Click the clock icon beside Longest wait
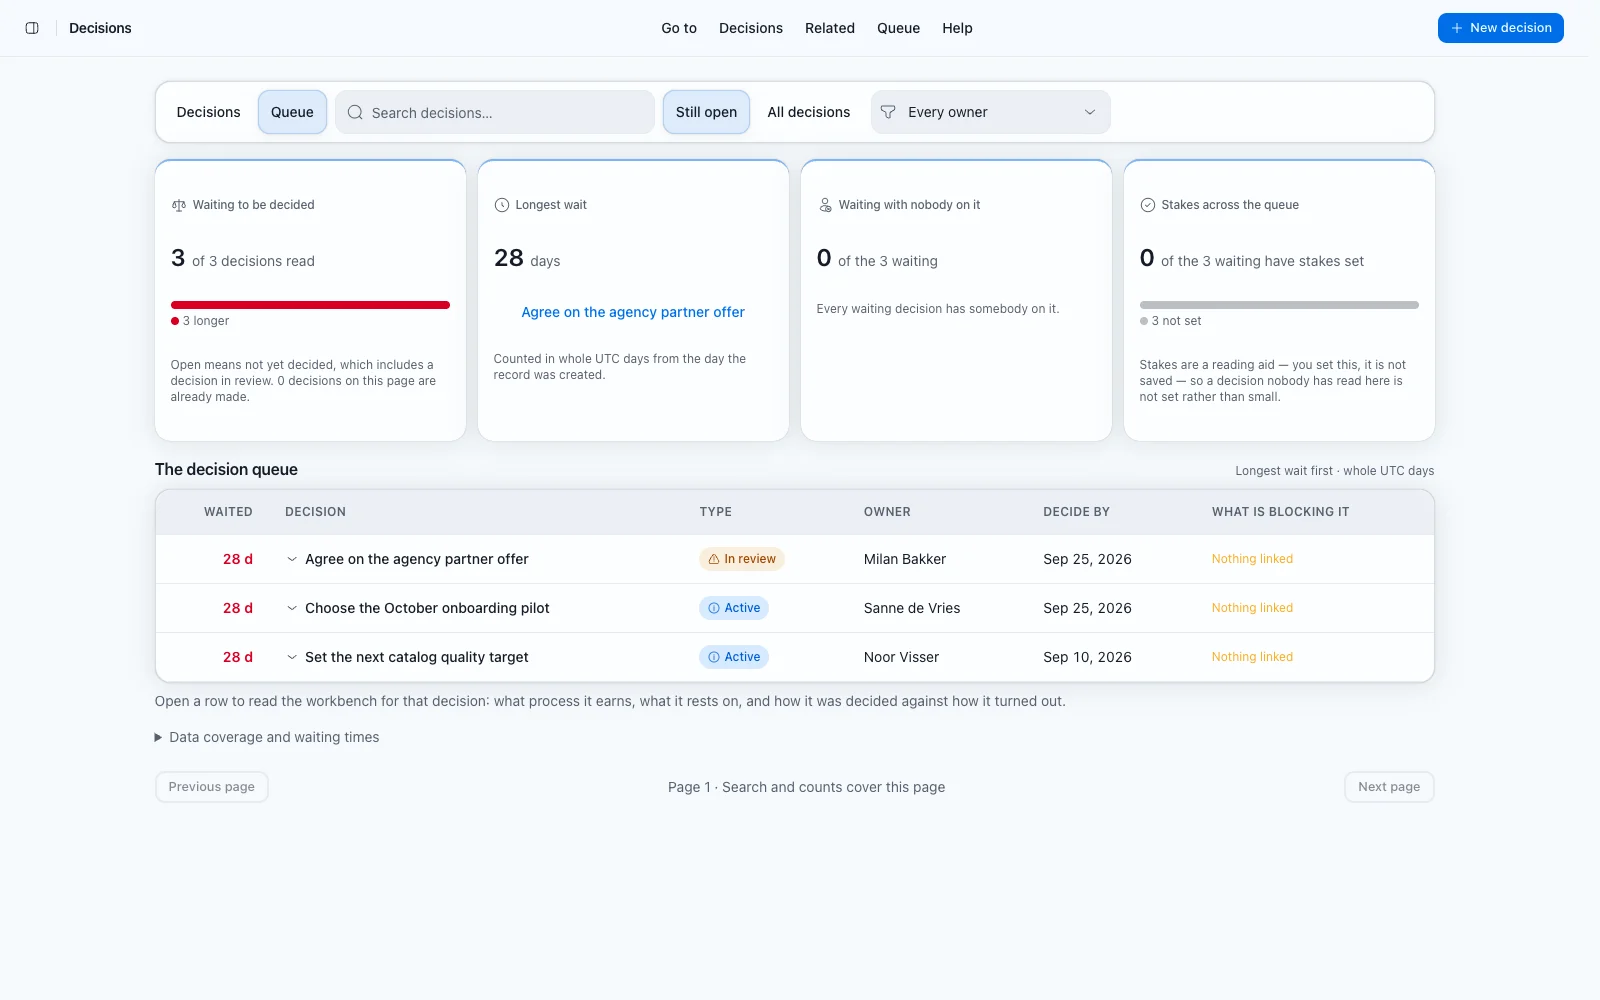The width and height of the screenshot is (1600, 1000). click(502, 205)
